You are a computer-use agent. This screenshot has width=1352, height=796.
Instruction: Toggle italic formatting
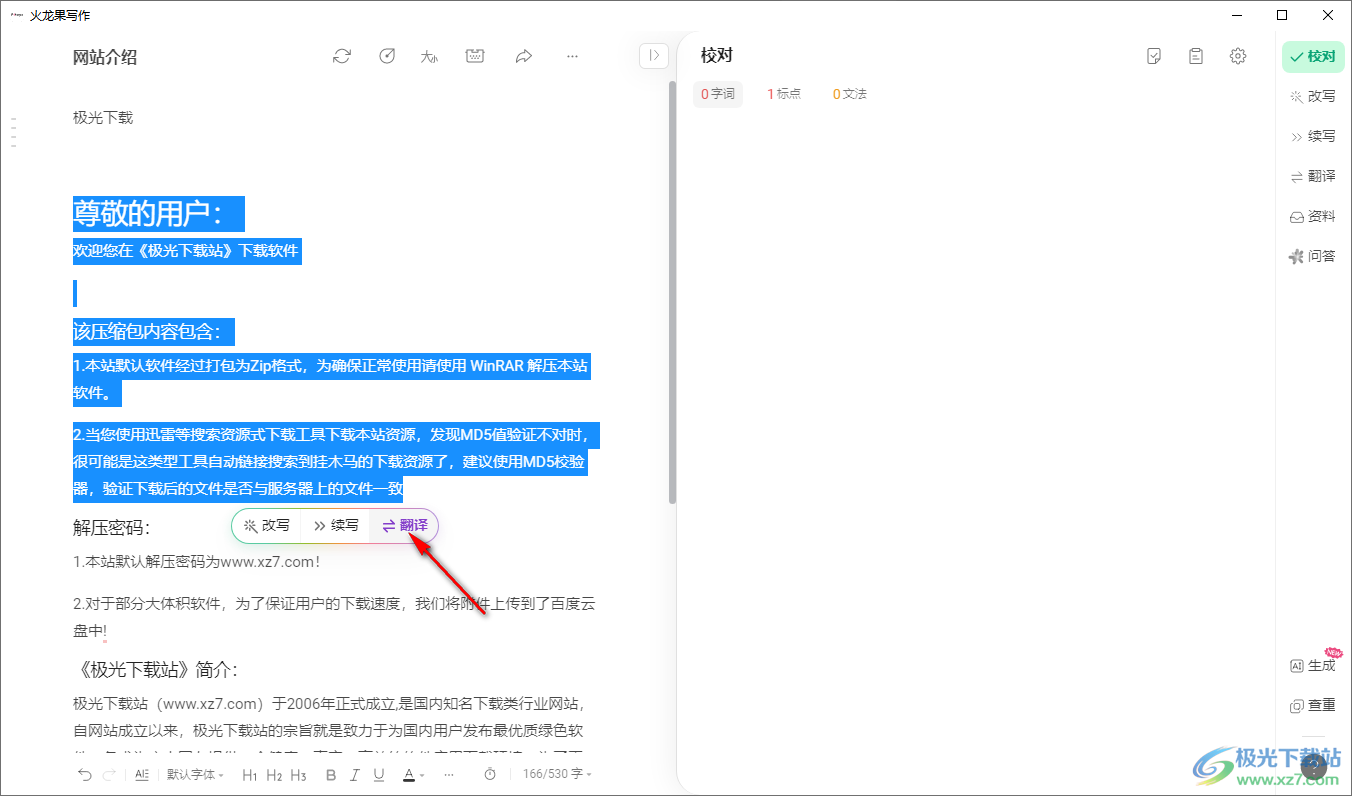pyautogui.click(x=355, y=775)
